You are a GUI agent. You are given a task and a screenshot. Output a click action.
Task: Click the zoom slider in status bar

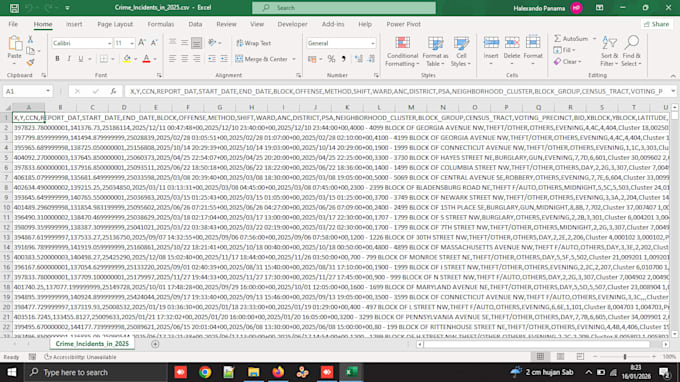(x=624, y=356)
